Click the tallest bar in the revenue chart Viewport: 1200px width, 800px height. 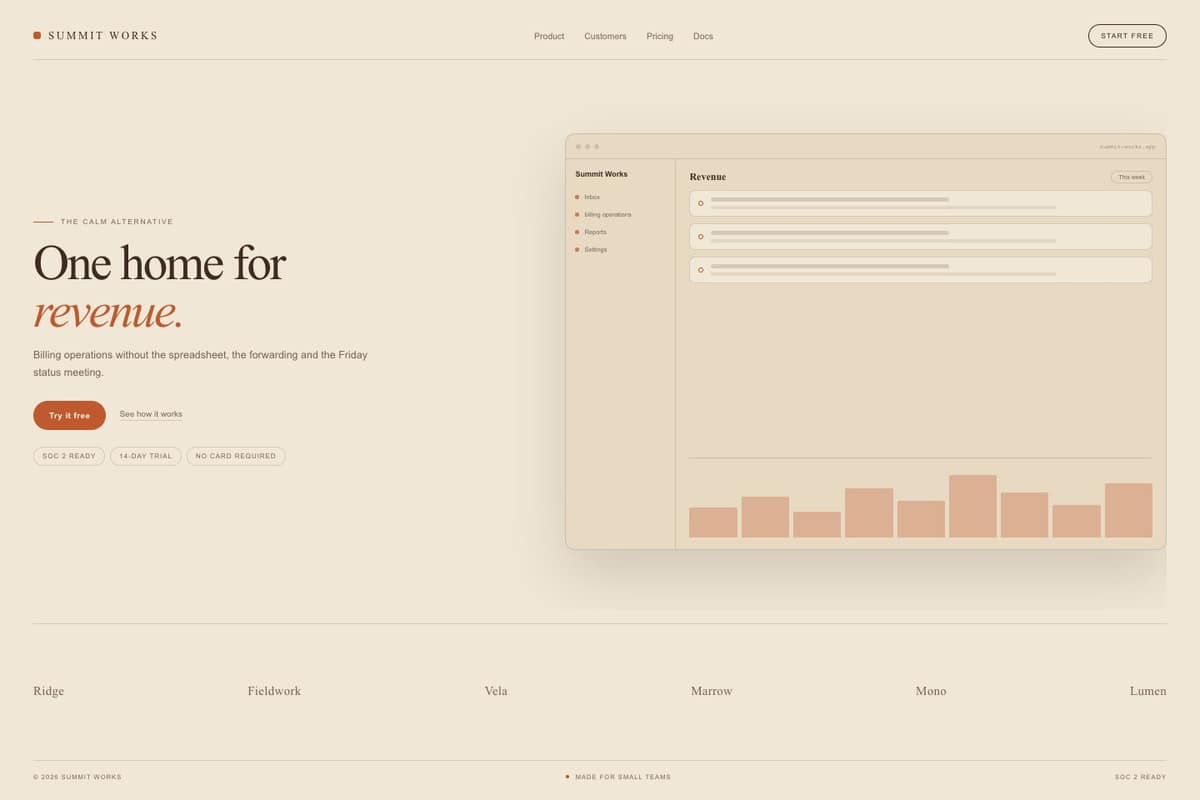click(973, 506)
